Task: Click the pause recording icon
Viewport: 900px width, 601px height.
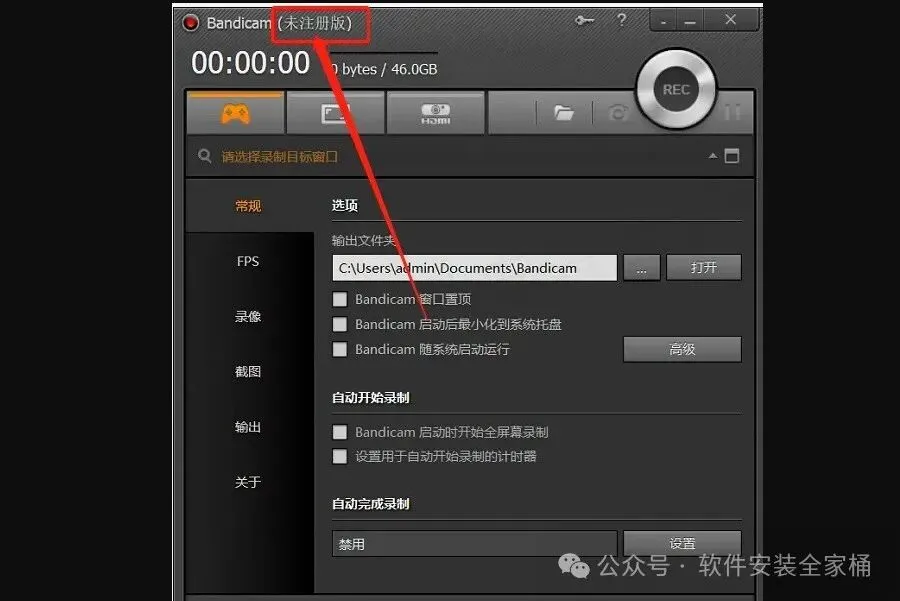Action: [x=732, y=113]
